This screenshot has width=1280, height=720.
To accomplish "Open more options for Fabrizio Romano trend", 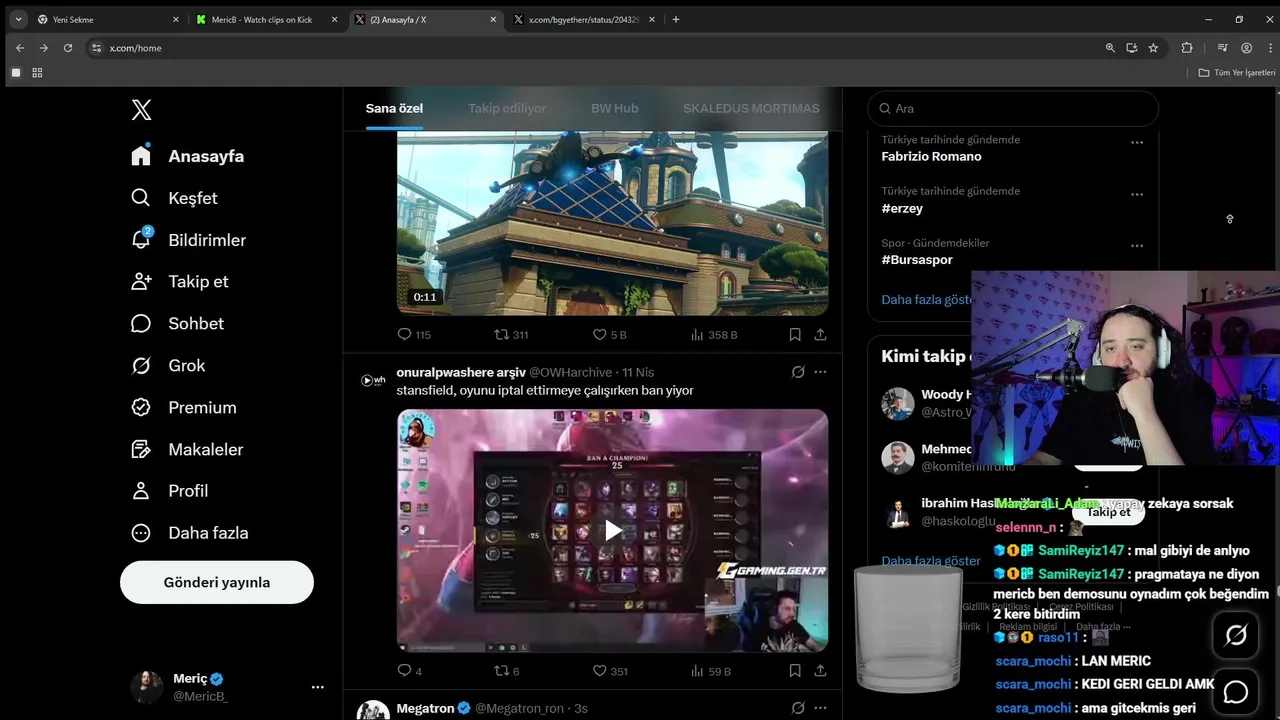I will coord(1137,142).
